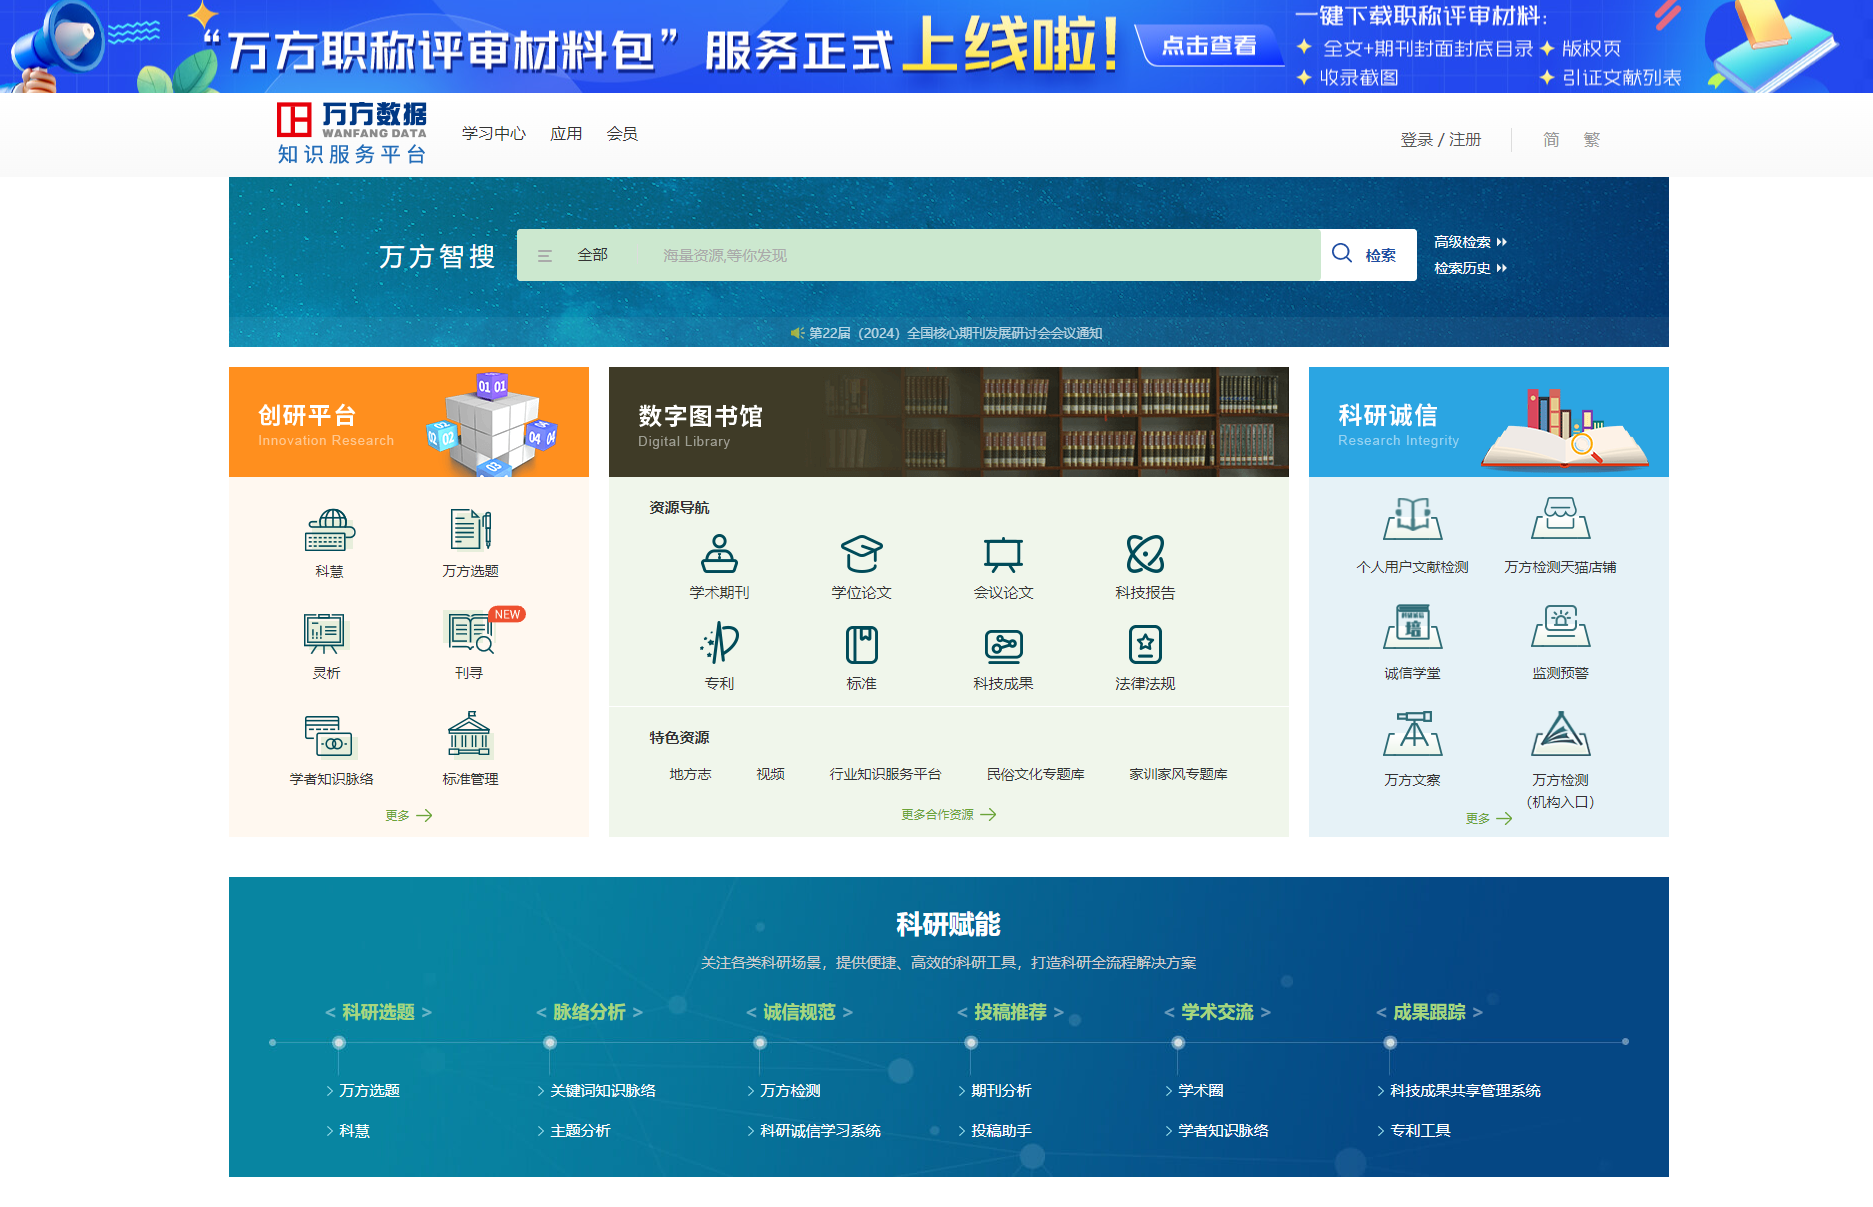
Task: Click timeline marker under 科研选题
Action: 339,1042
